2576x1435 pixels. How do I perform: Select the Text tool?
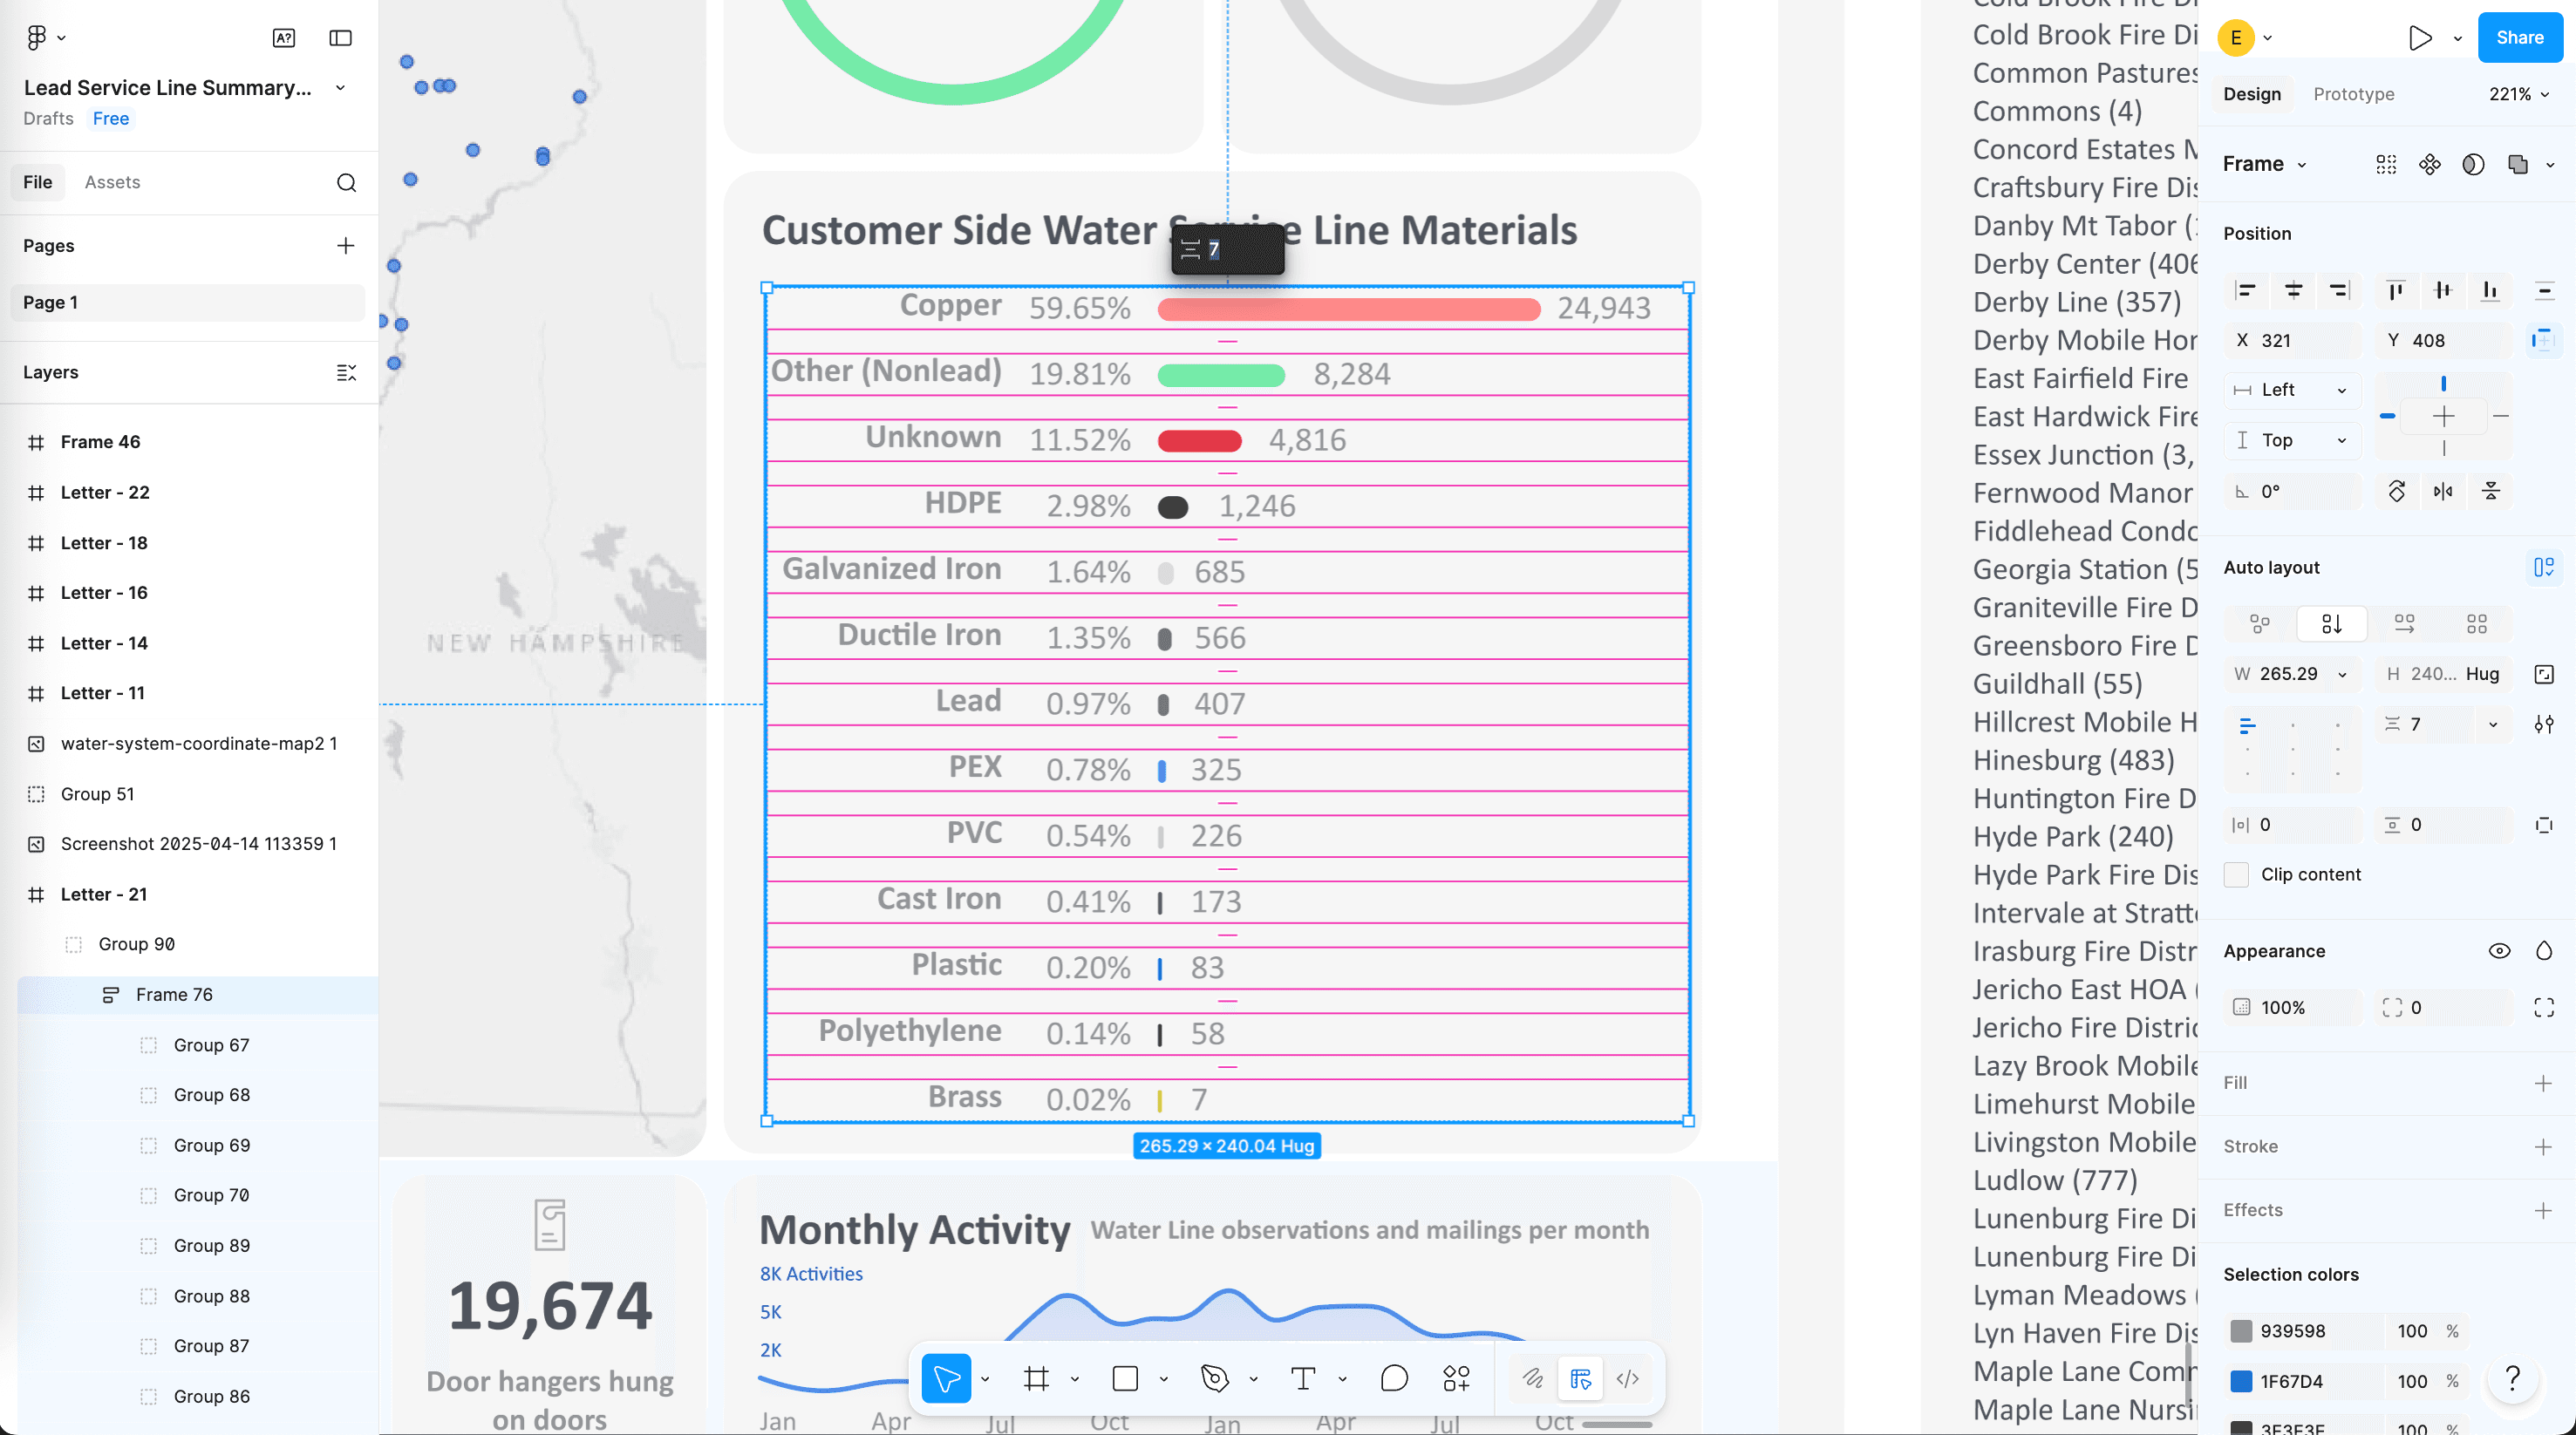click(x=1303, y=1379)
